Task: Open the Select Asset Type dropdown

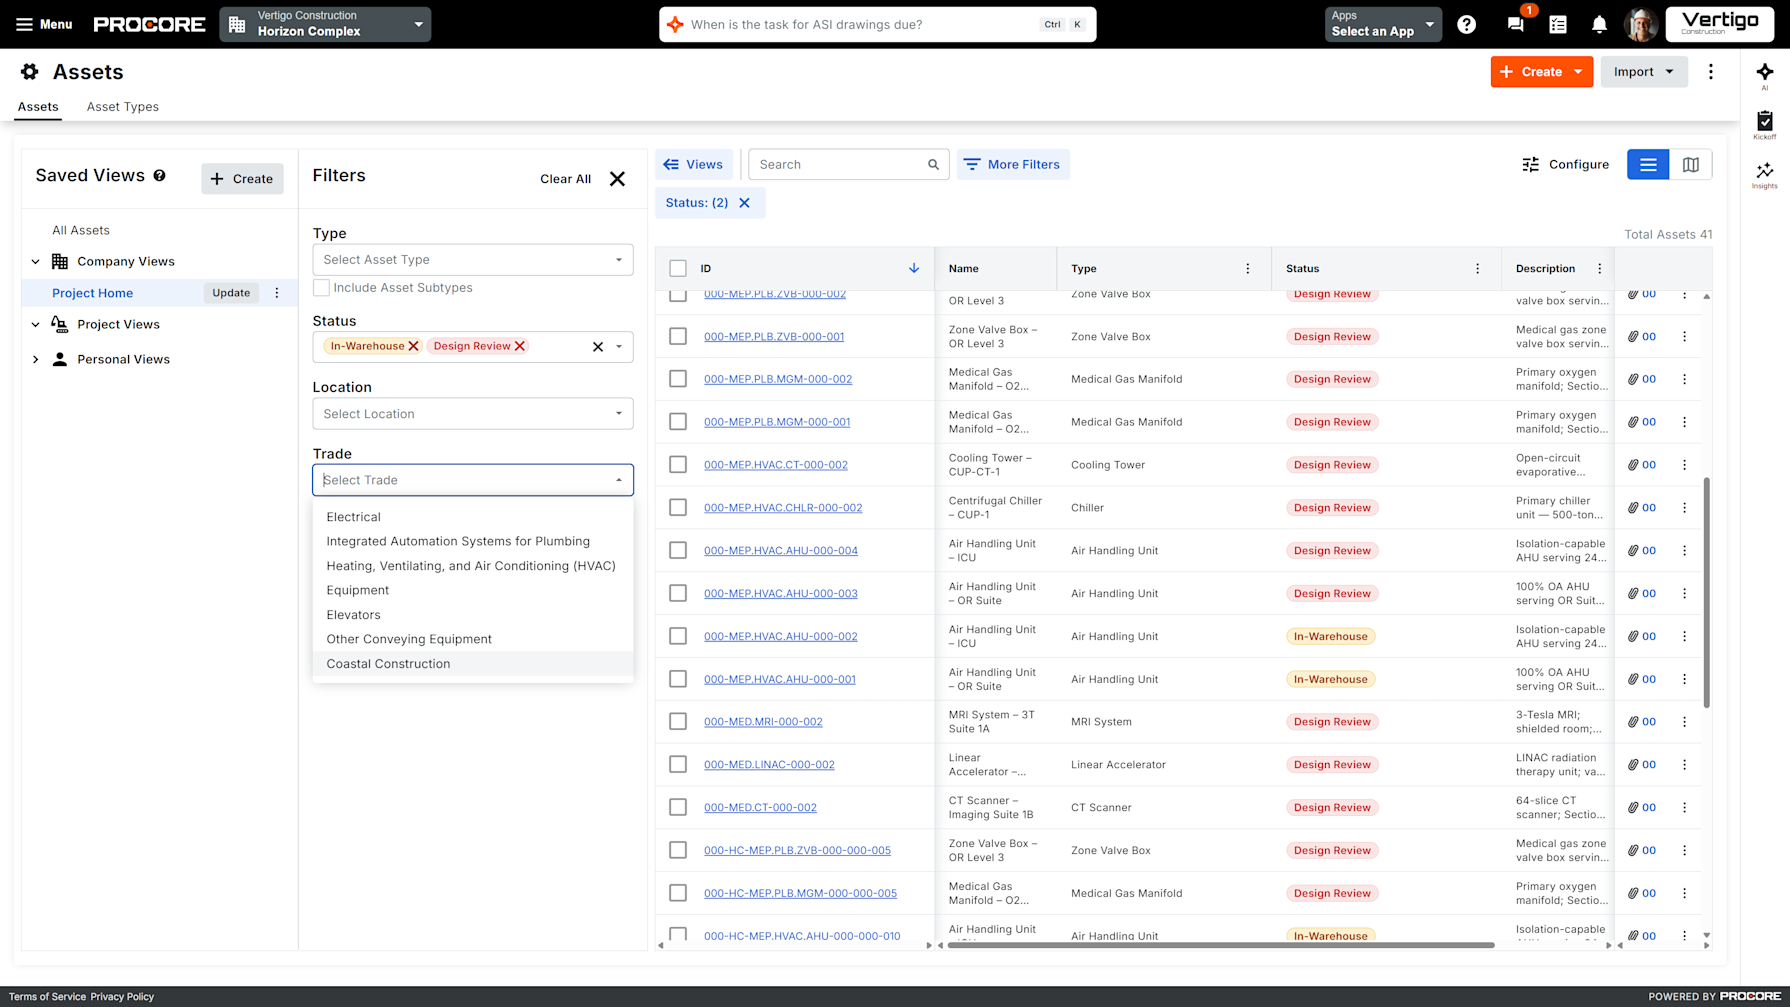Action: [x=473, y=260]
